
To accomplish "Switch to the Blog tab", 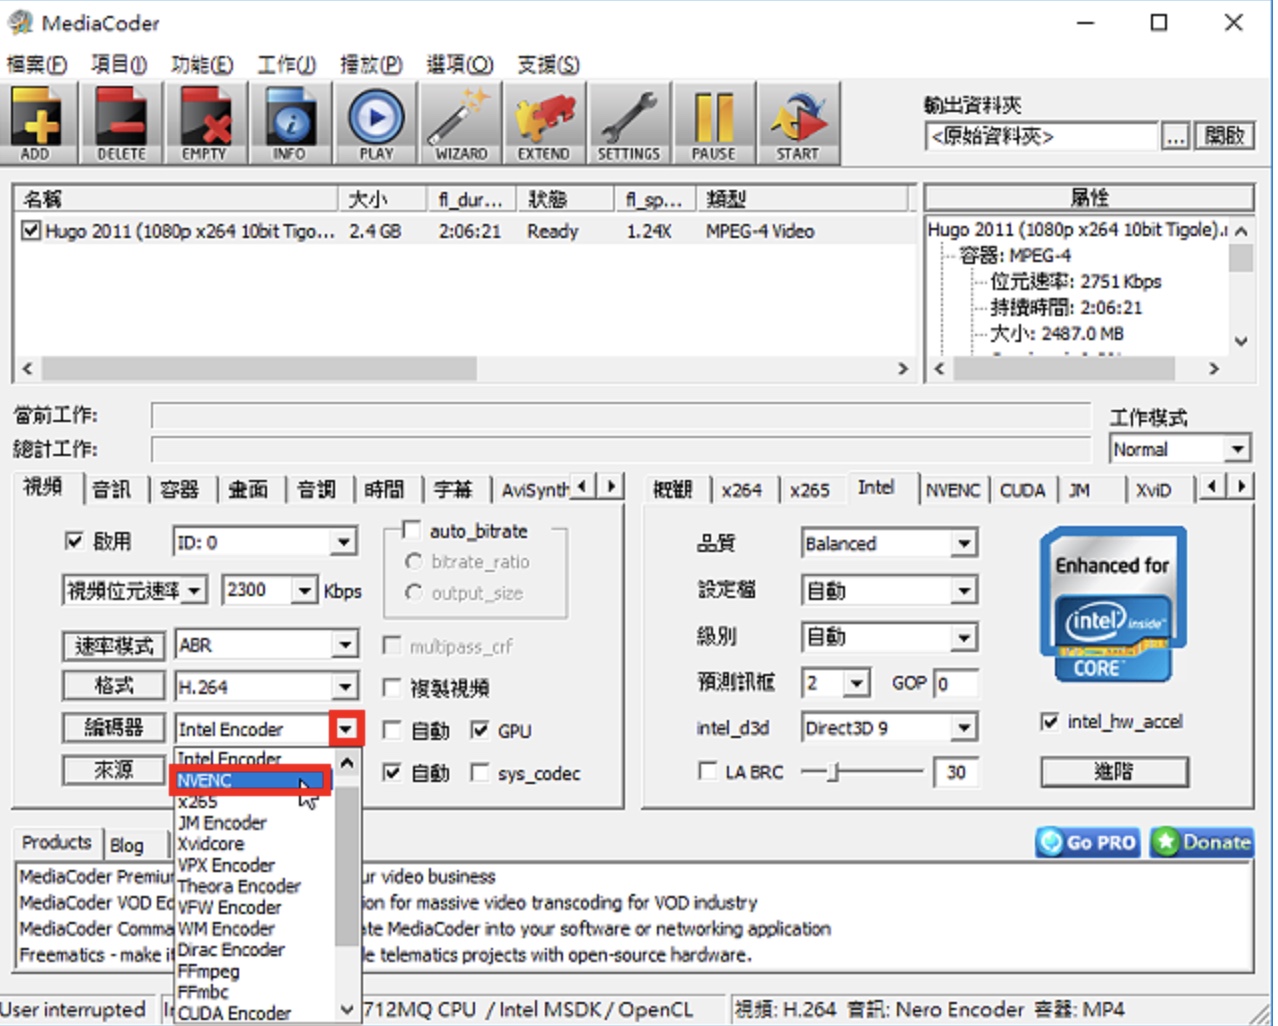I will [126, 845].
